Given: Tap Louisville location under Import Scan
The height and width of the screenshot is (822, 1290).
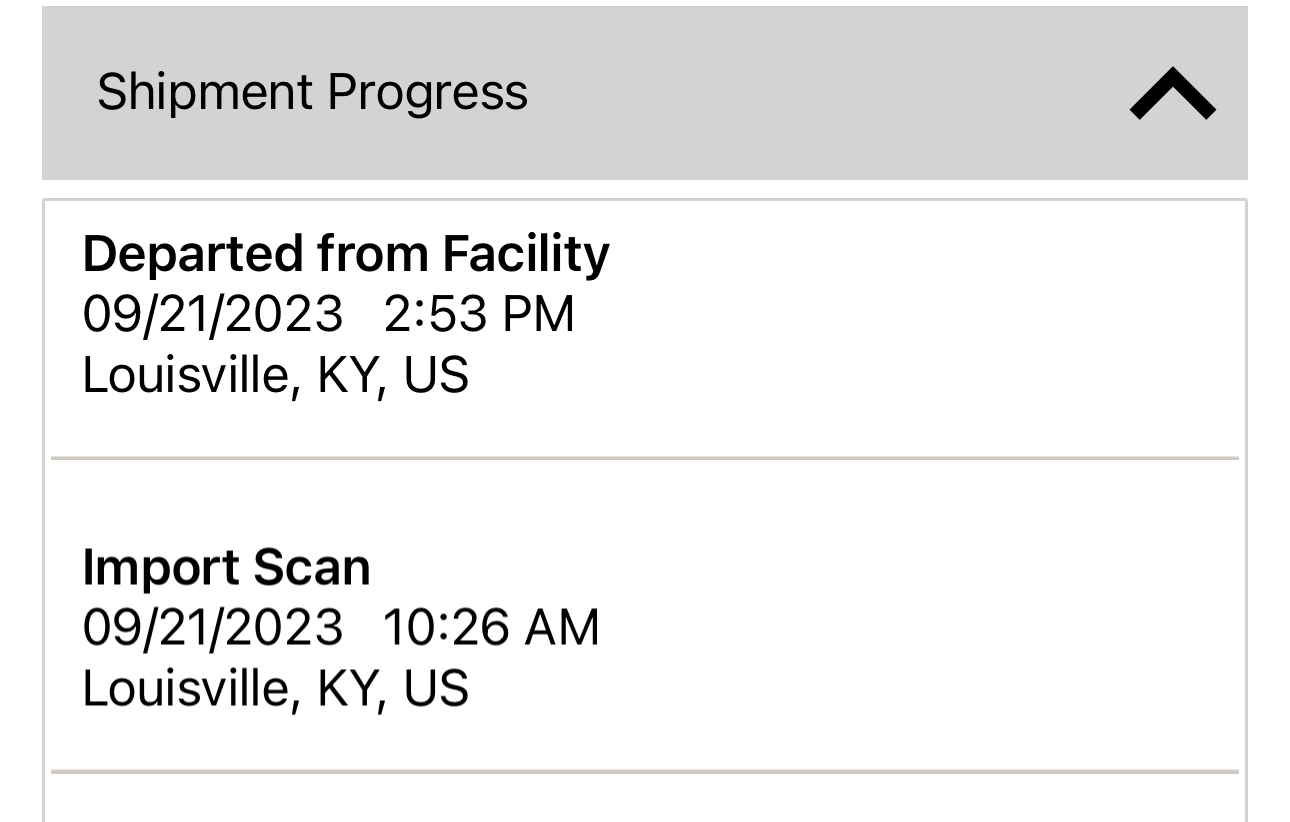Looking at the screenshot, I should point(275,689).
